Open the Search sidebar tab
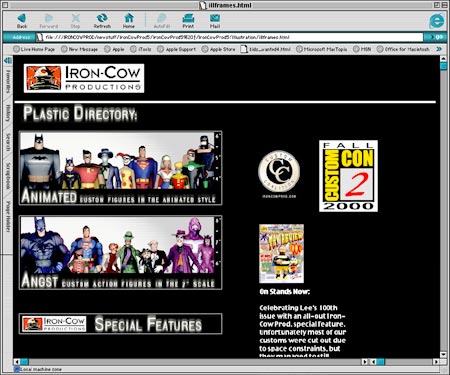This screenshot has height=375, width=450. pos(8,142)
